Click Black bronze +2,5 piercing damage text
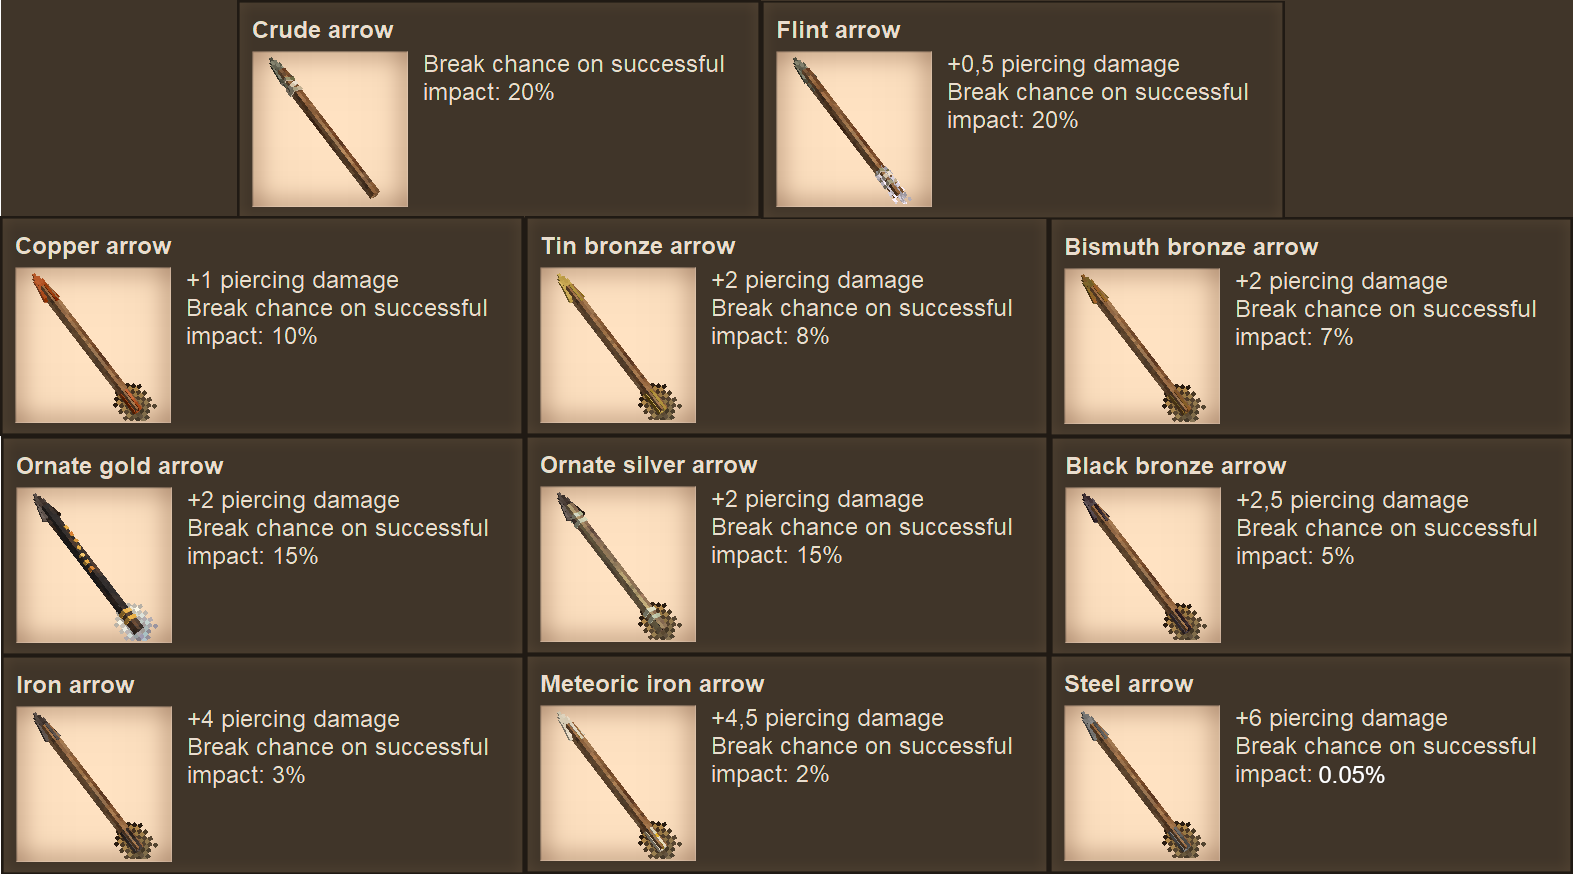 tap(1352, 500)
